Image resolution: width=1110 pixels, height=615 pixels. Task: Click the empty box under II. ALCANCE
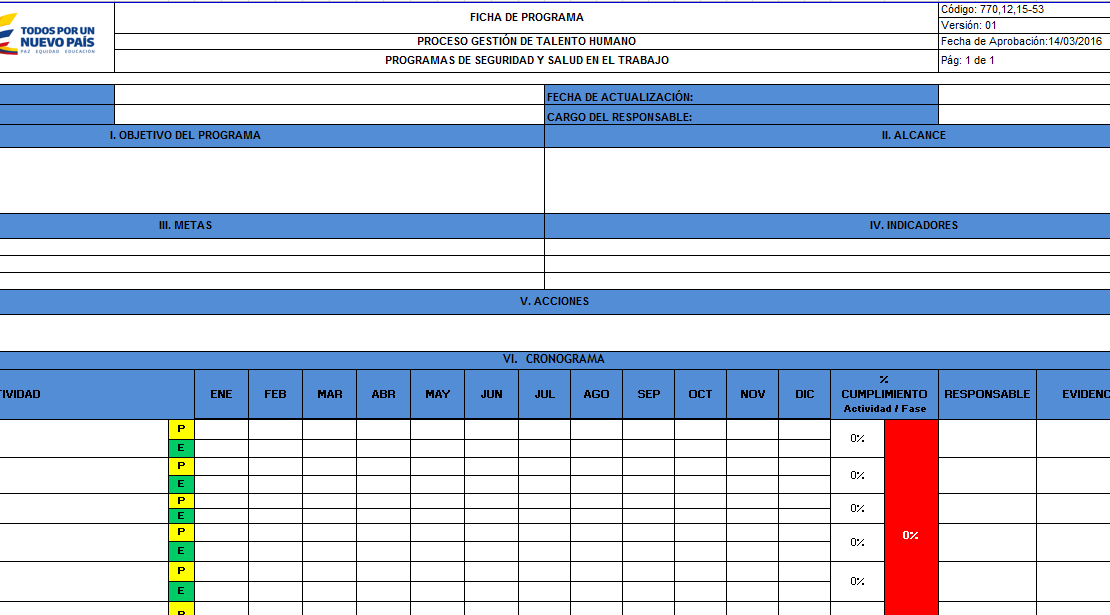[x=828, y=180]
